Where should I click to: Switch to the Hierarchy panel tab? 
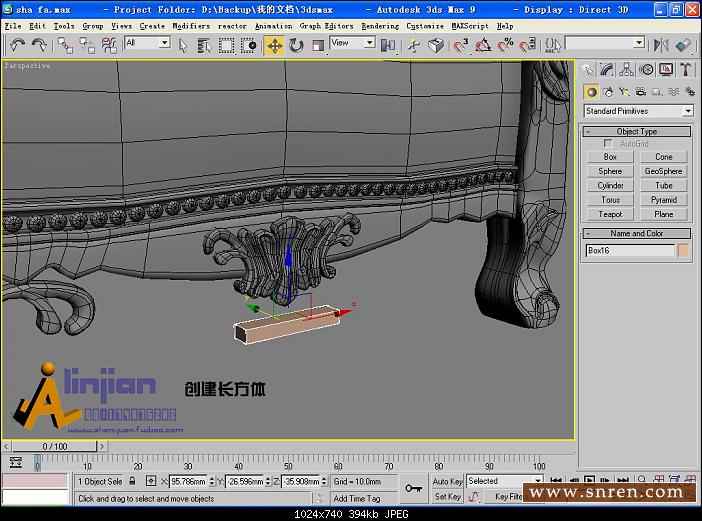pyautogui.click(x=627, y=69)
